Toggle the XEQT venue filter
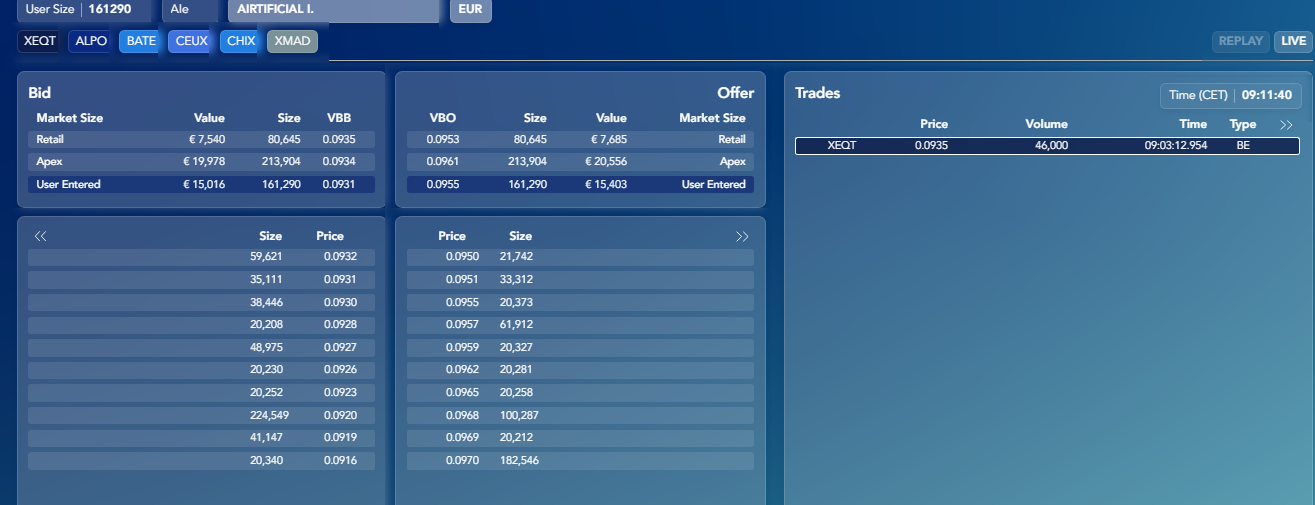Viewport: 1315px width, 505px height. [40, 41]
